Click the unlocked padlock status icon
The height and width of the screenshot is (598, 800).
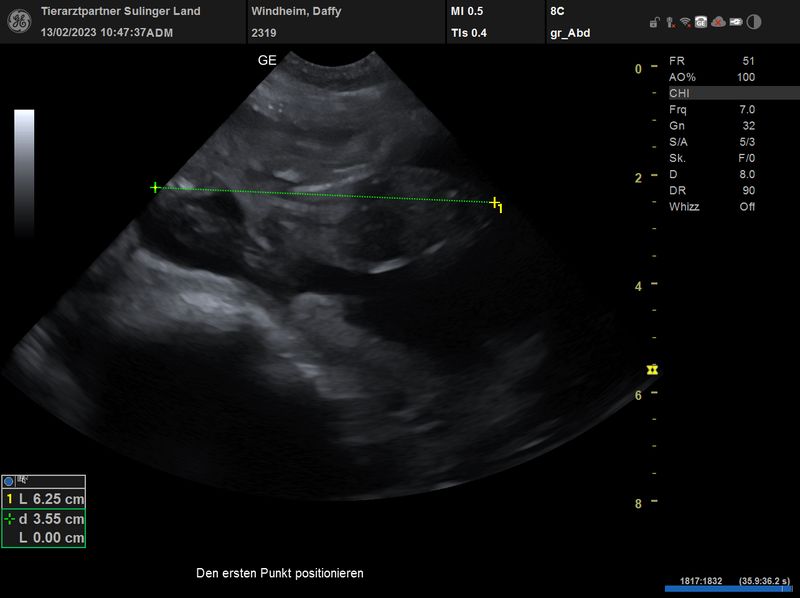click(x=655, y=22)
